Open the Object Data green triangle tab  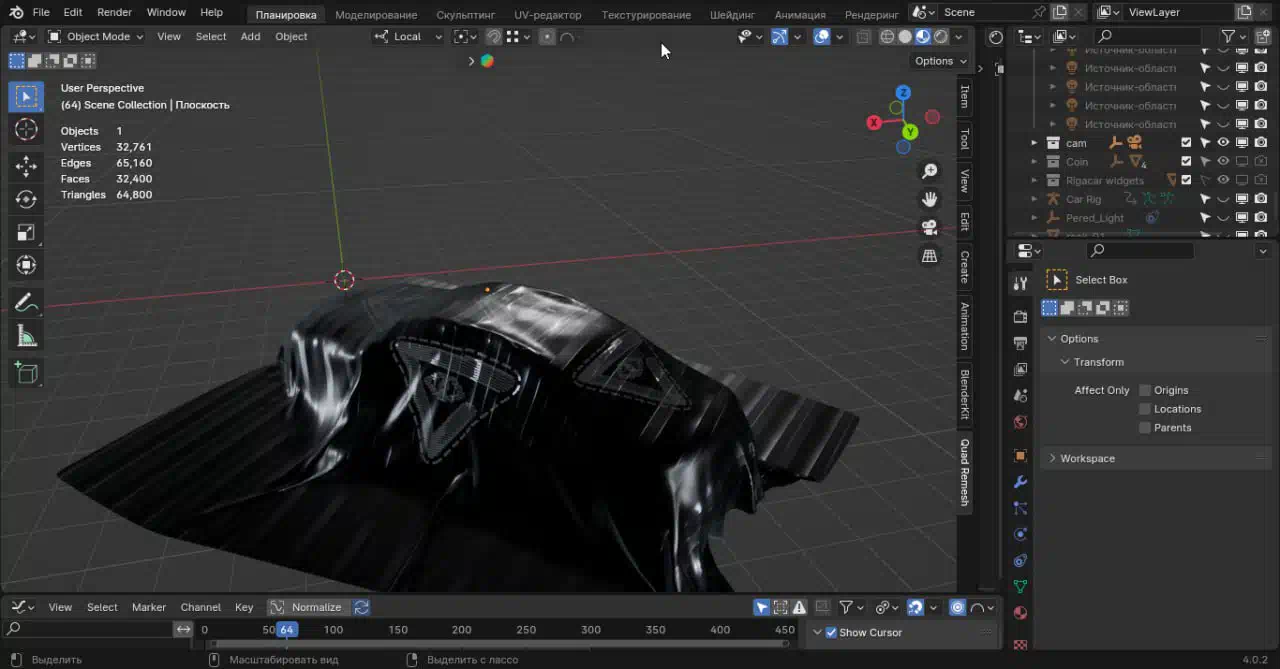click(1020, 587)
